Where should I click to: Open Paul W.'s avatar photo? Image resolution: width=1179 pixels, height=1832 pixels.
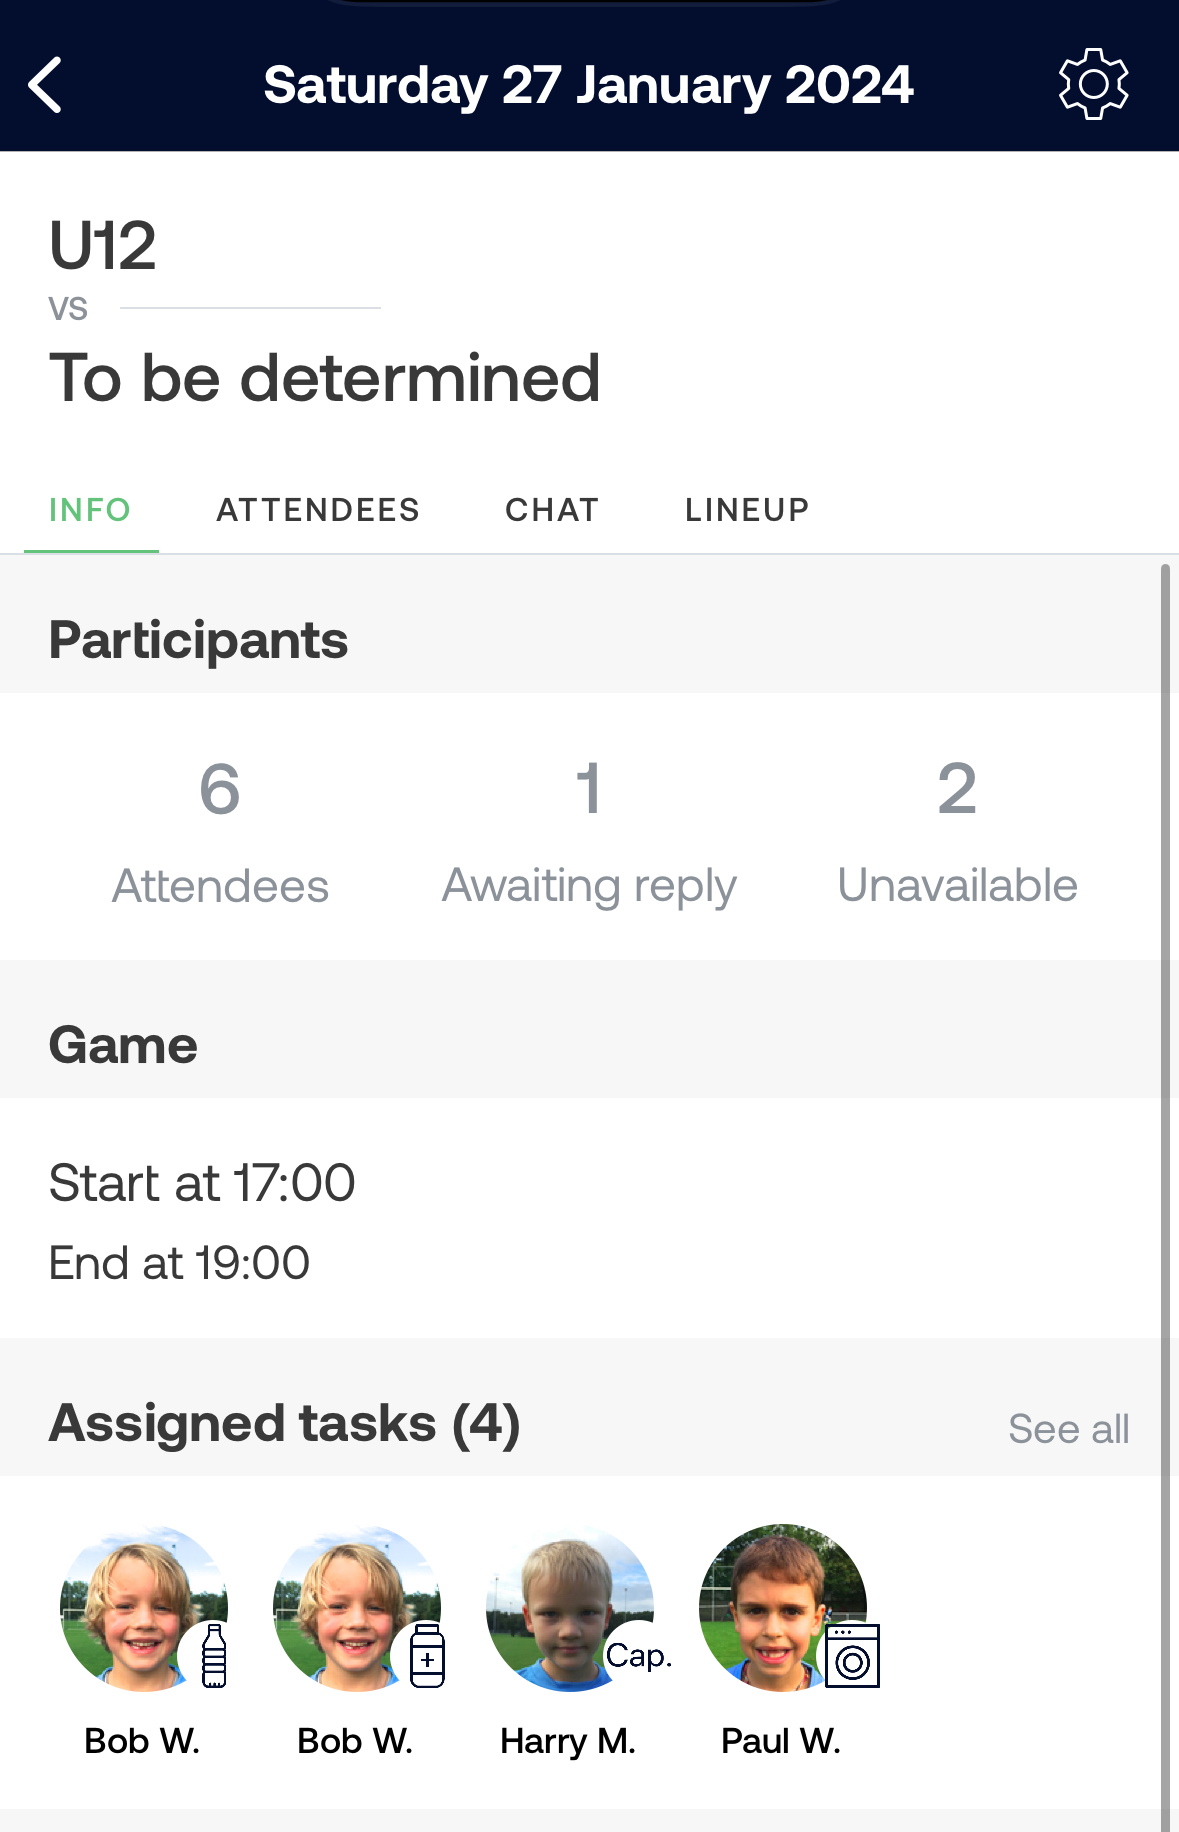pos(782,1608)
